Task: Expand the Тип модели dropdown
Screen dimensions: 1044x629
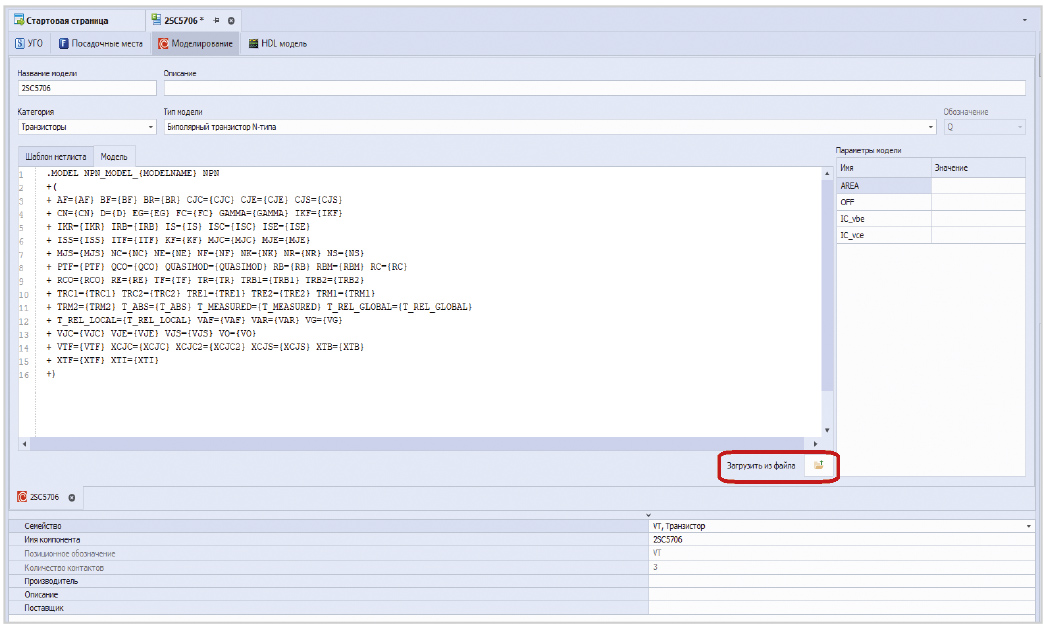Action: pos(930,126)
